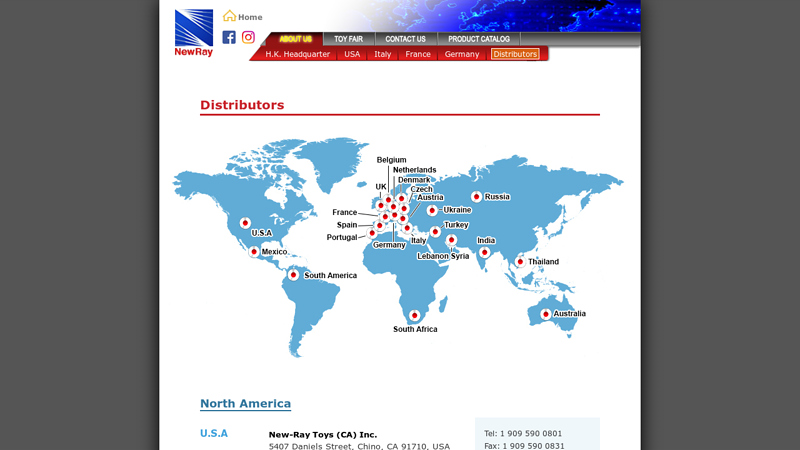Click the Portugal map marker

pyautogui.click(x=372, y=233)
